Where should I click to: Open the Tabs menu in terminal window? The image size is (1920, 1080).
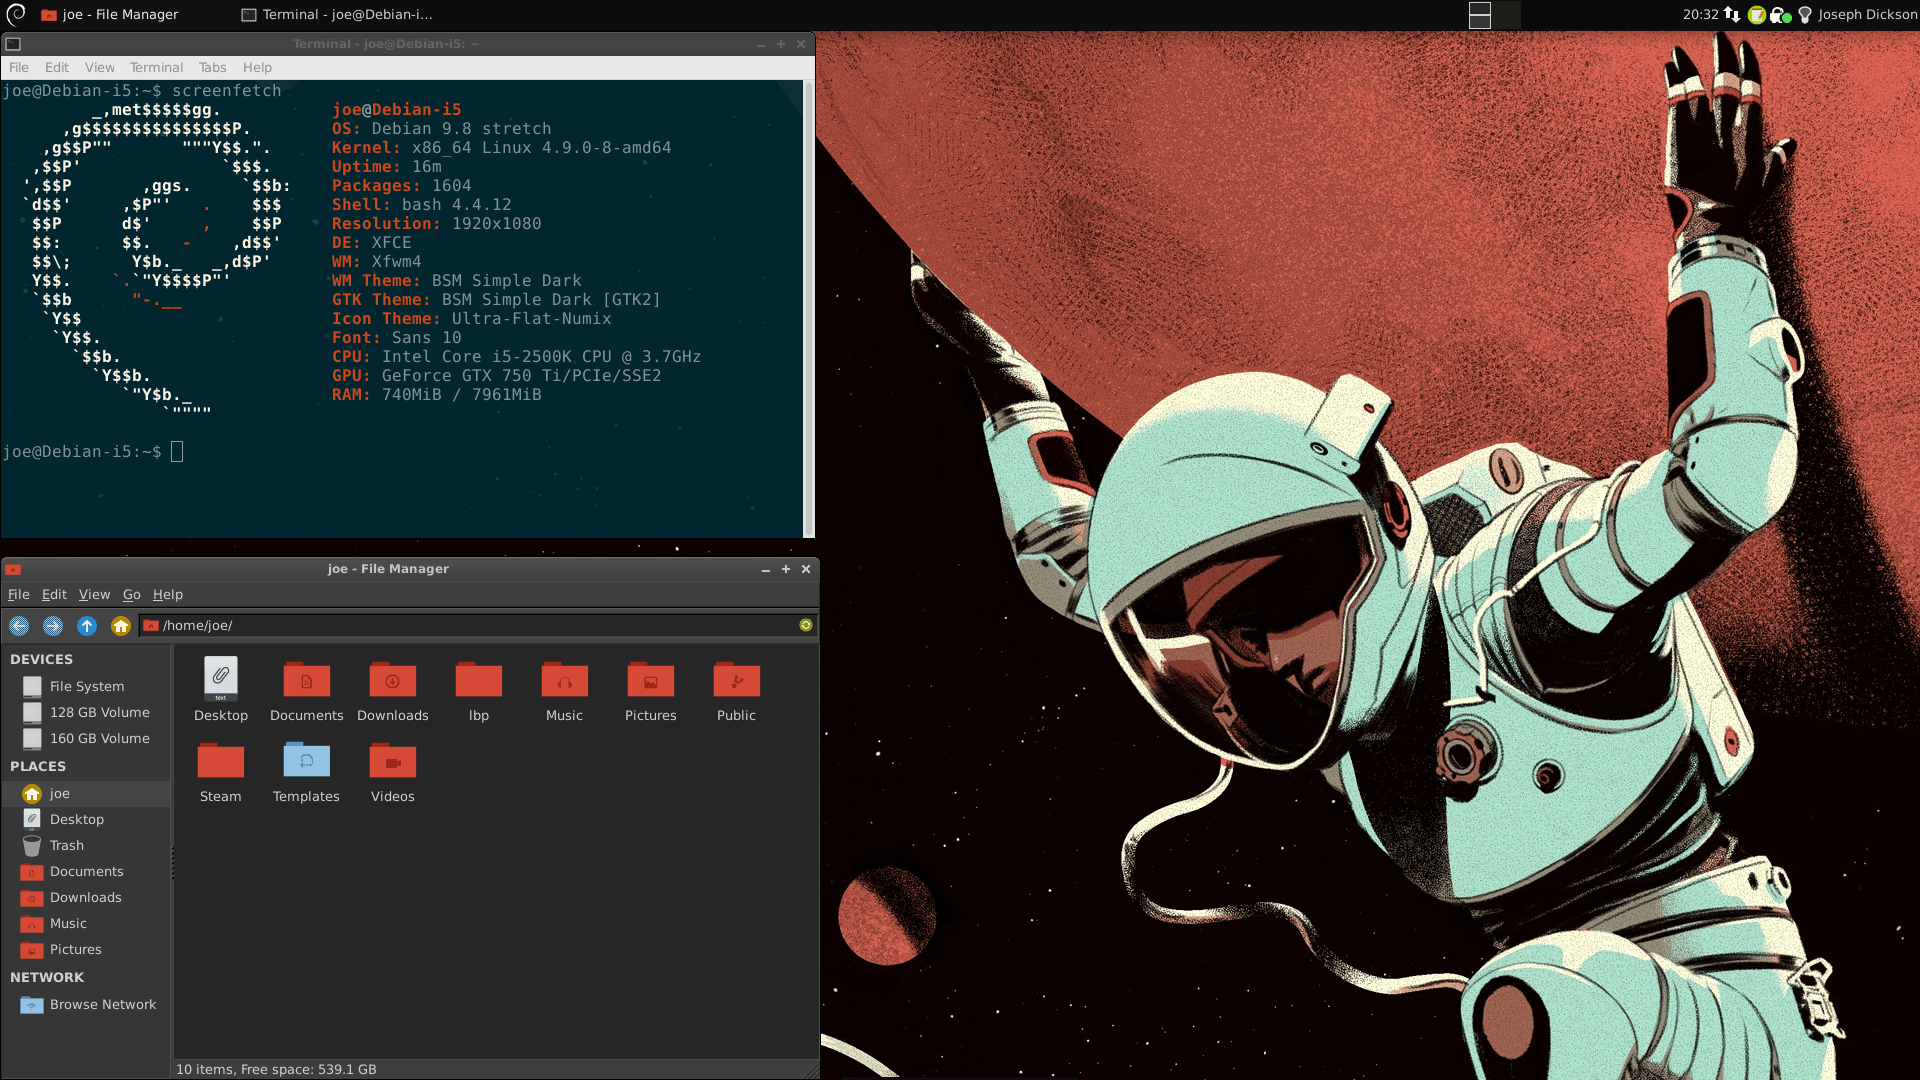pyautogui.click(x=212, y=67)
